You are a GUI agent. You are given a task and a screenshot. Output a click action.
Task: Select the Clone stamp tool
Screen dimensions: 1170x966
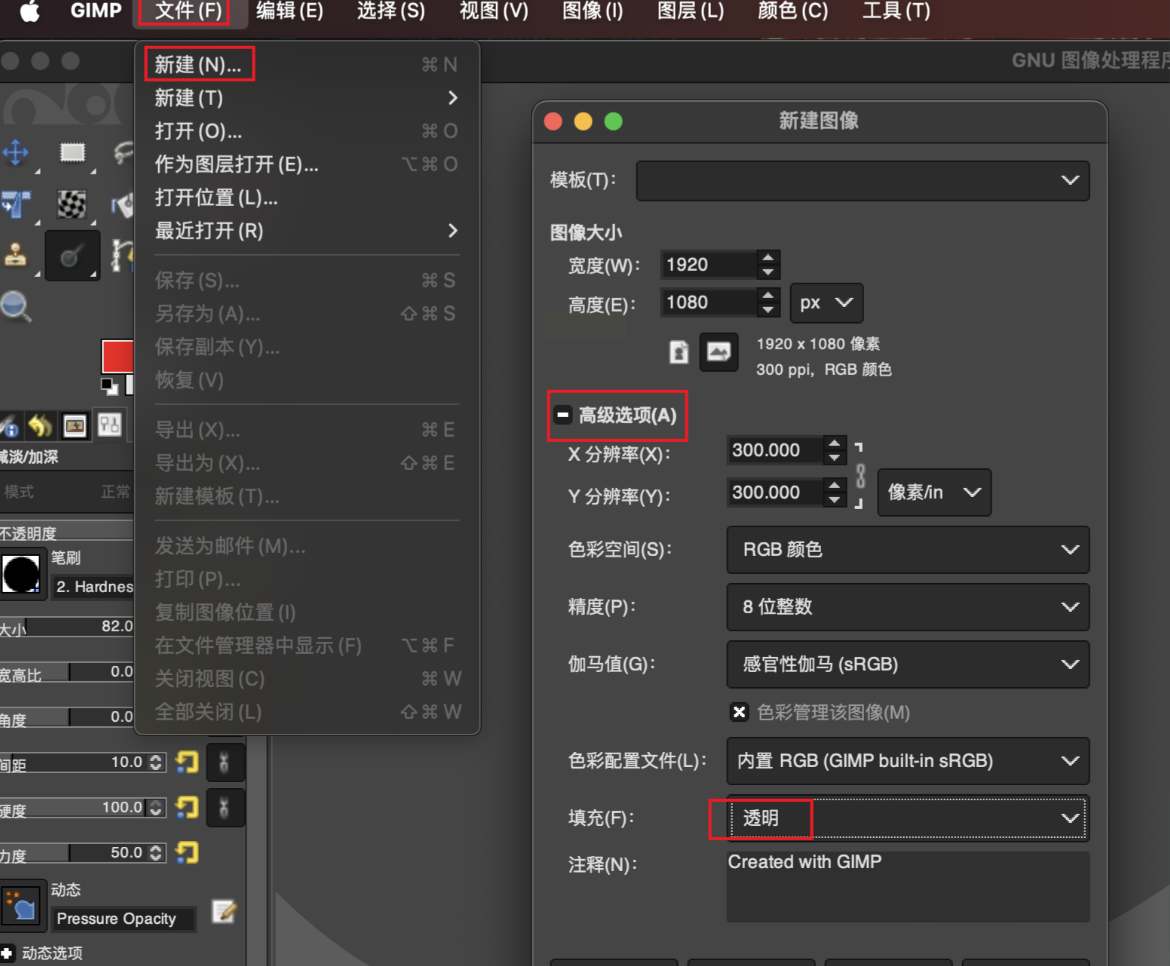tap(16, 254)
